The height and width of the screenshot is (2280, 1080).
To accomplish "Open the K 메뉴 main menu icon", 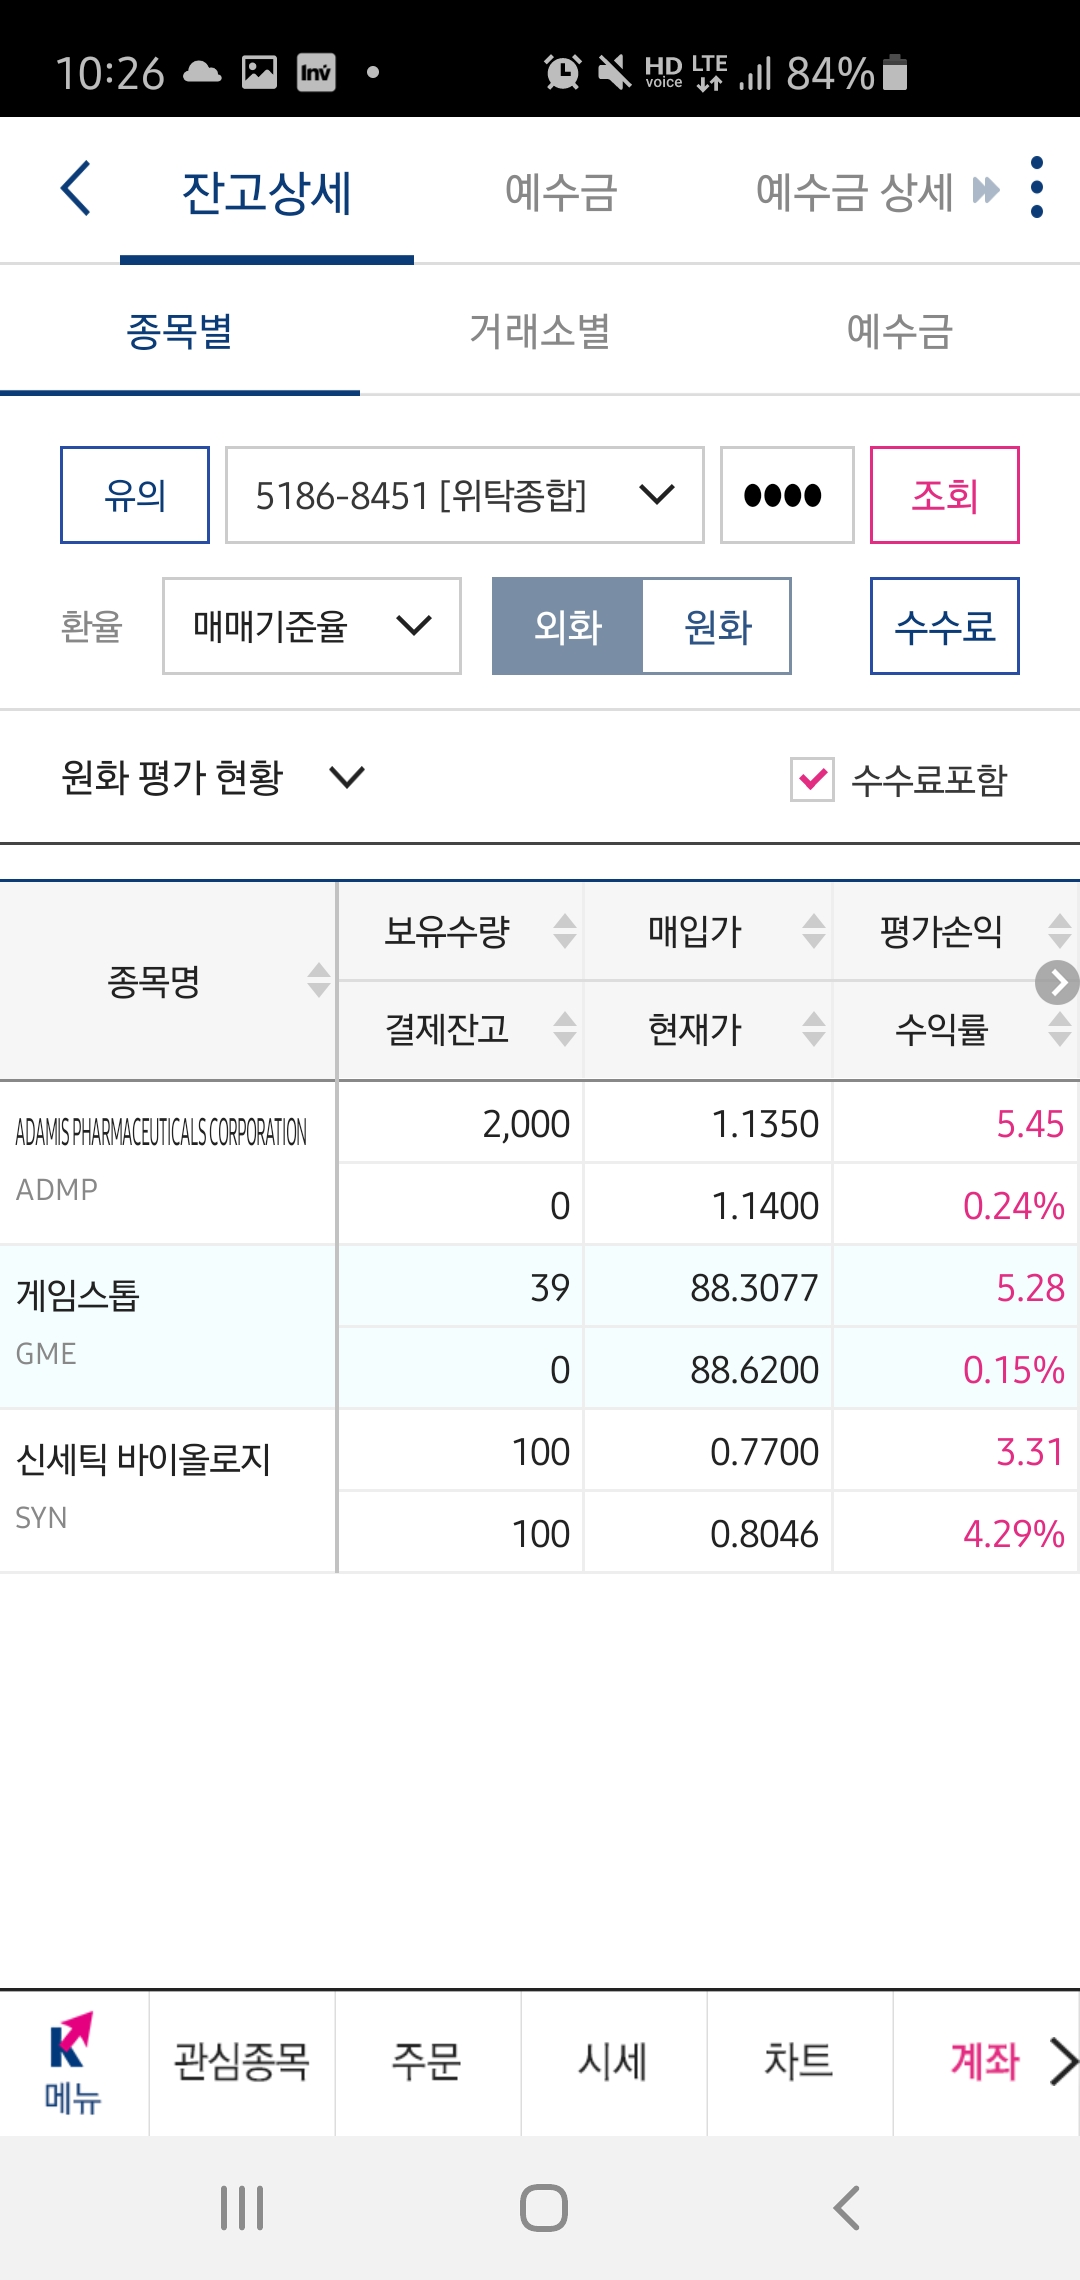I will (72, 2062).
